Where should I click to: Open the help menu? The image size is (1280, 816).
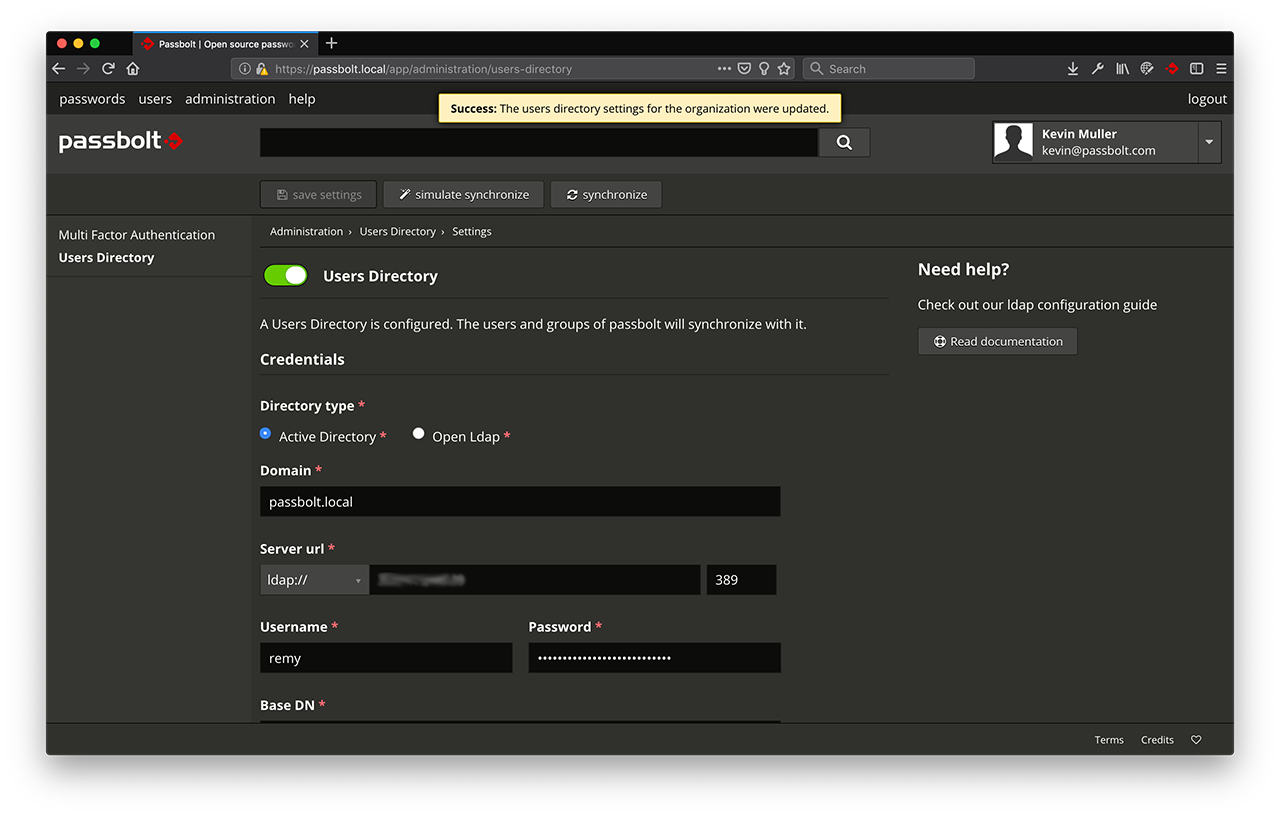(302, 99)
